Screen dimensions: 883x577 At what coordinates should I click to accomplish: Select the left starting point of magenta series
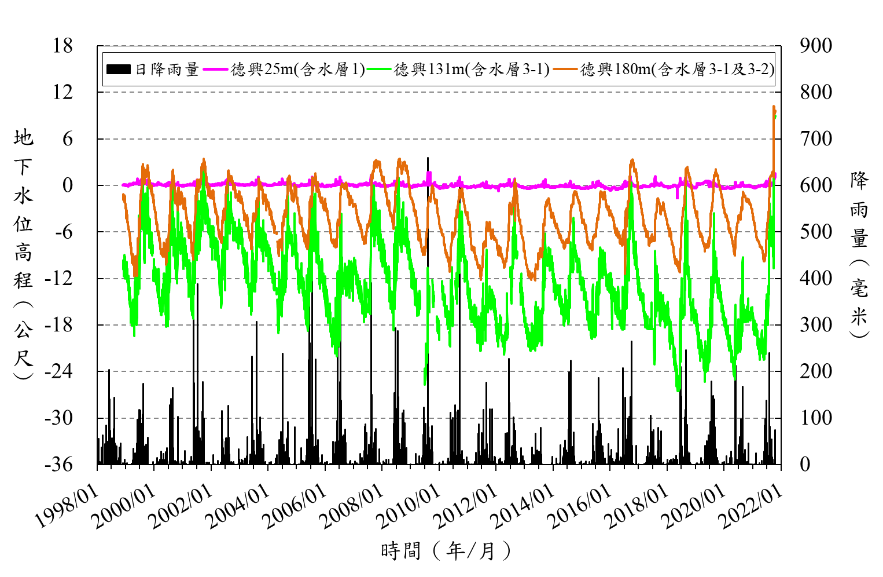tap(122, 184)
